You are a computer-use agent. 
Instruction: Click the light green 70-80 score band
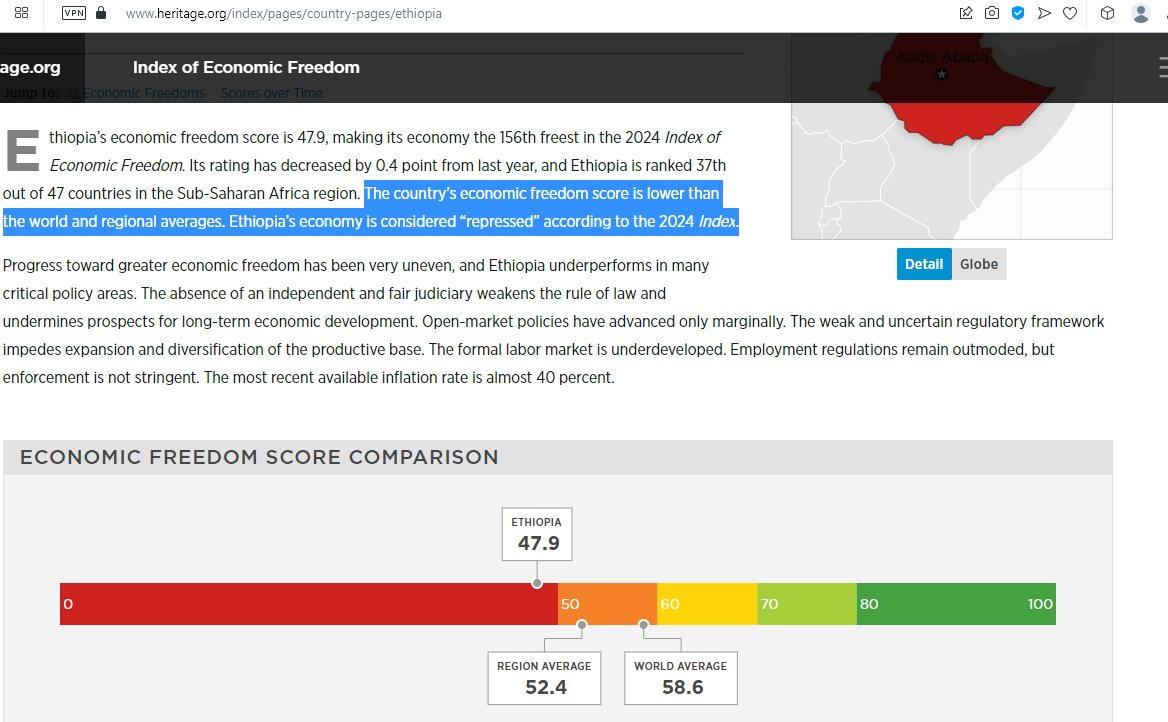tap(807, 604)
